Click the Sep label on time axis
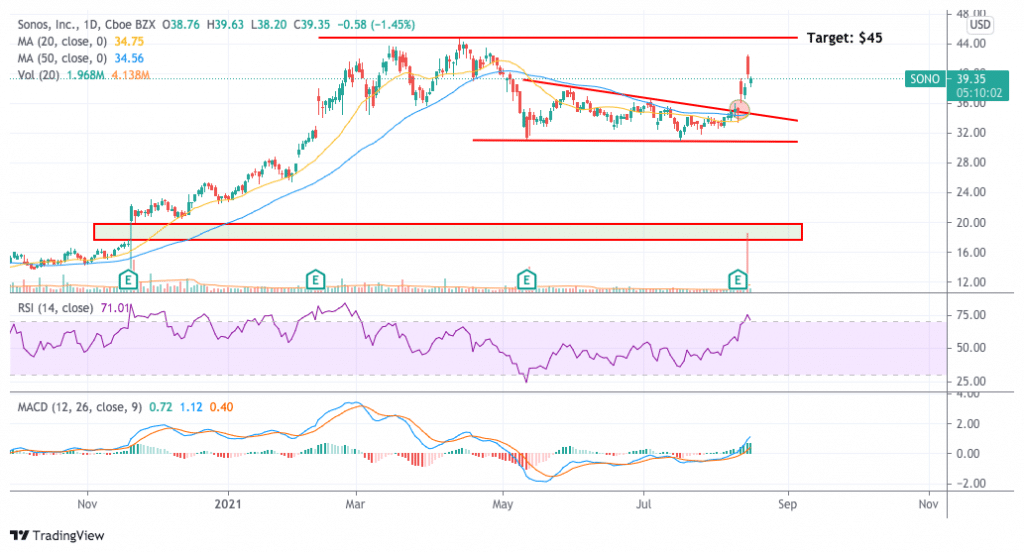The height and width of the screenshot is (553, 1024). (788, 504)
